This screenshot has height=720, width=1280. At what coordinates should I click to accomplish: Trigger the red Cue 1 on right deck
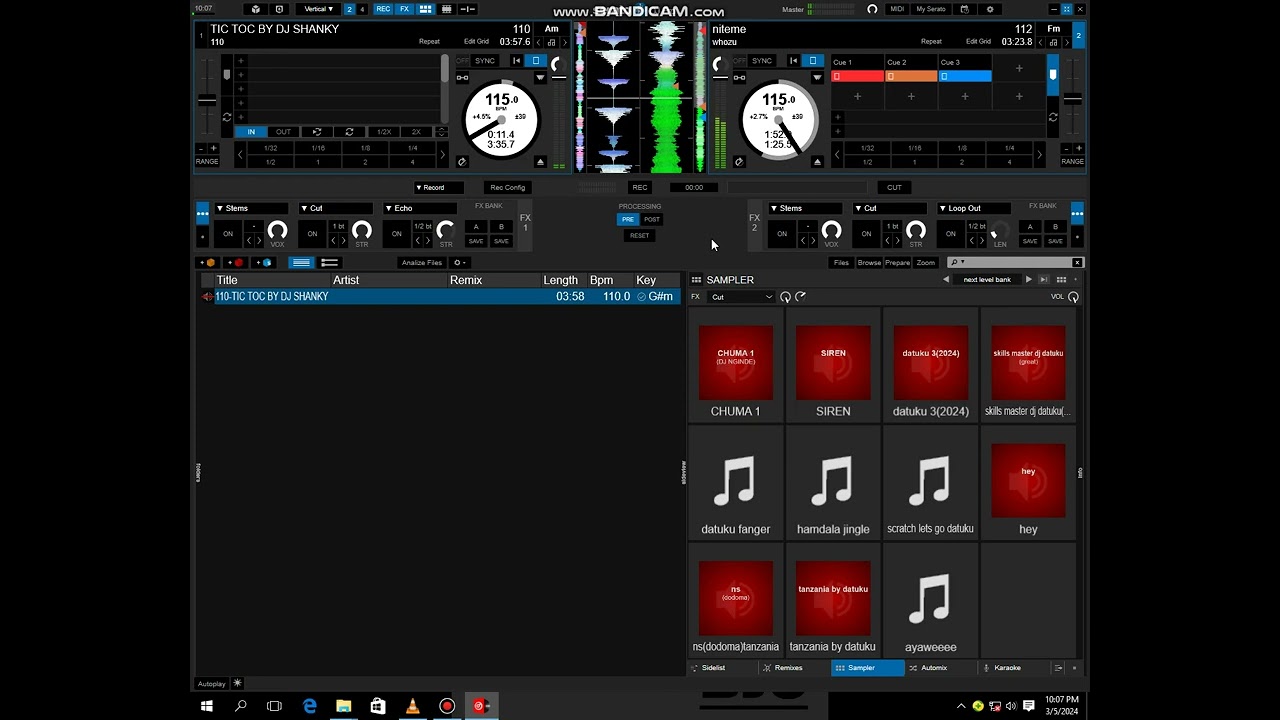pos(857,76)
